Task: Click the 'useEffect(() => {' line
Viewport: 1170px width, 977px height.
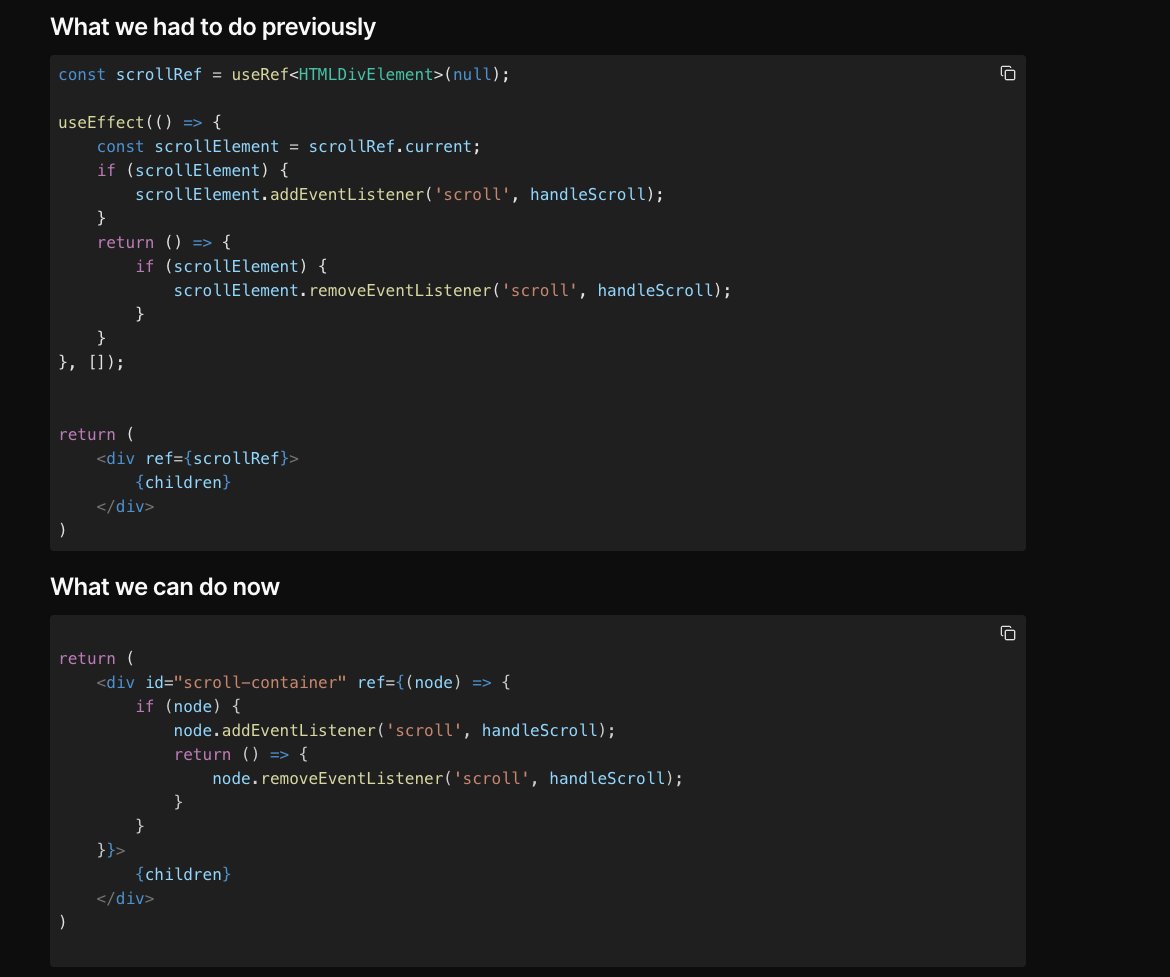Action: click(140, 122)
